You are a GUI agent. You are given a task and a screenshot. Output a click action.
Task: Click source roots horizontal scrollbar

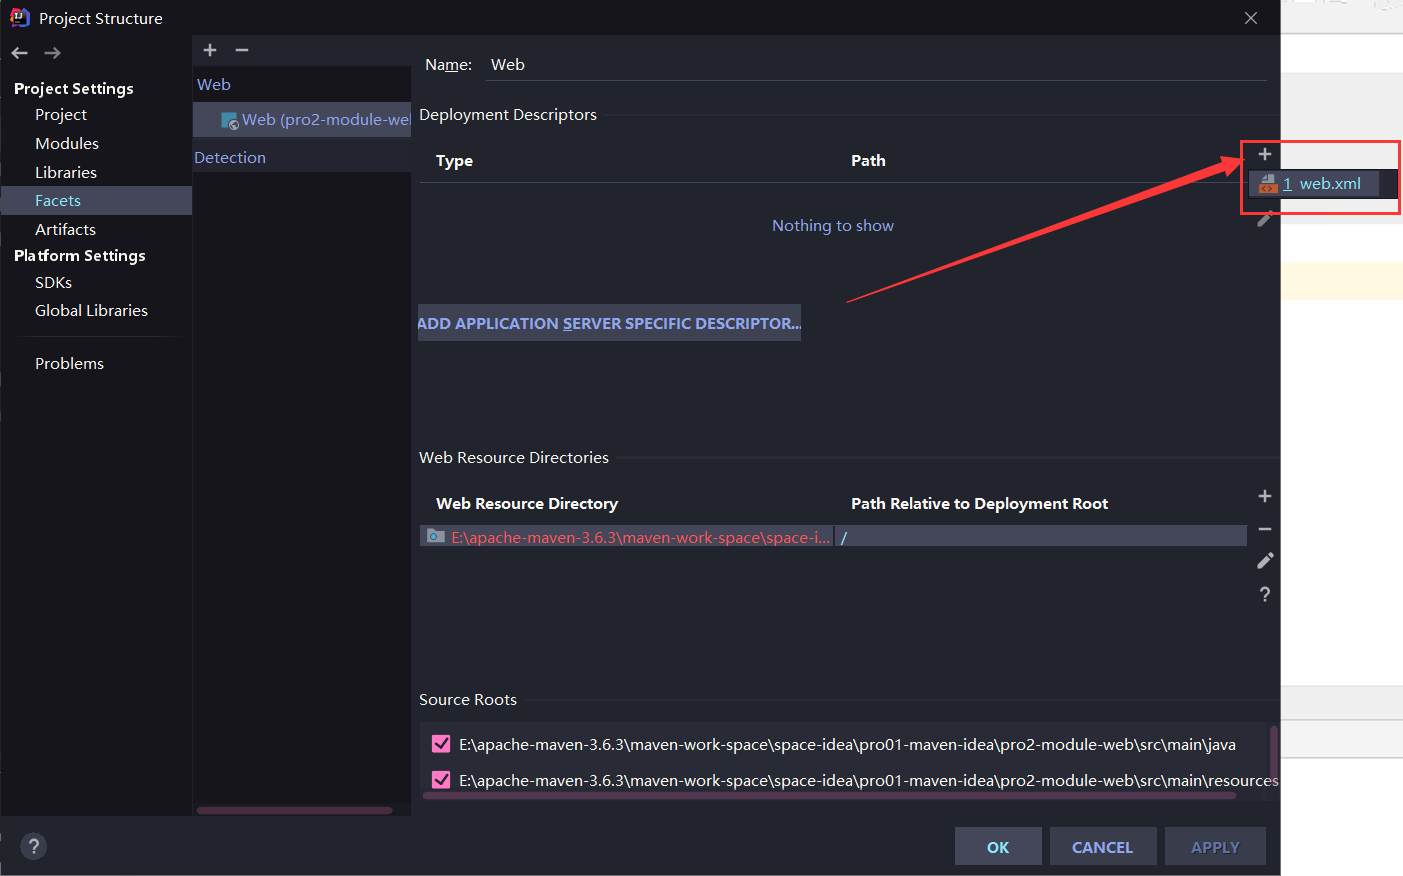(830, 796)
